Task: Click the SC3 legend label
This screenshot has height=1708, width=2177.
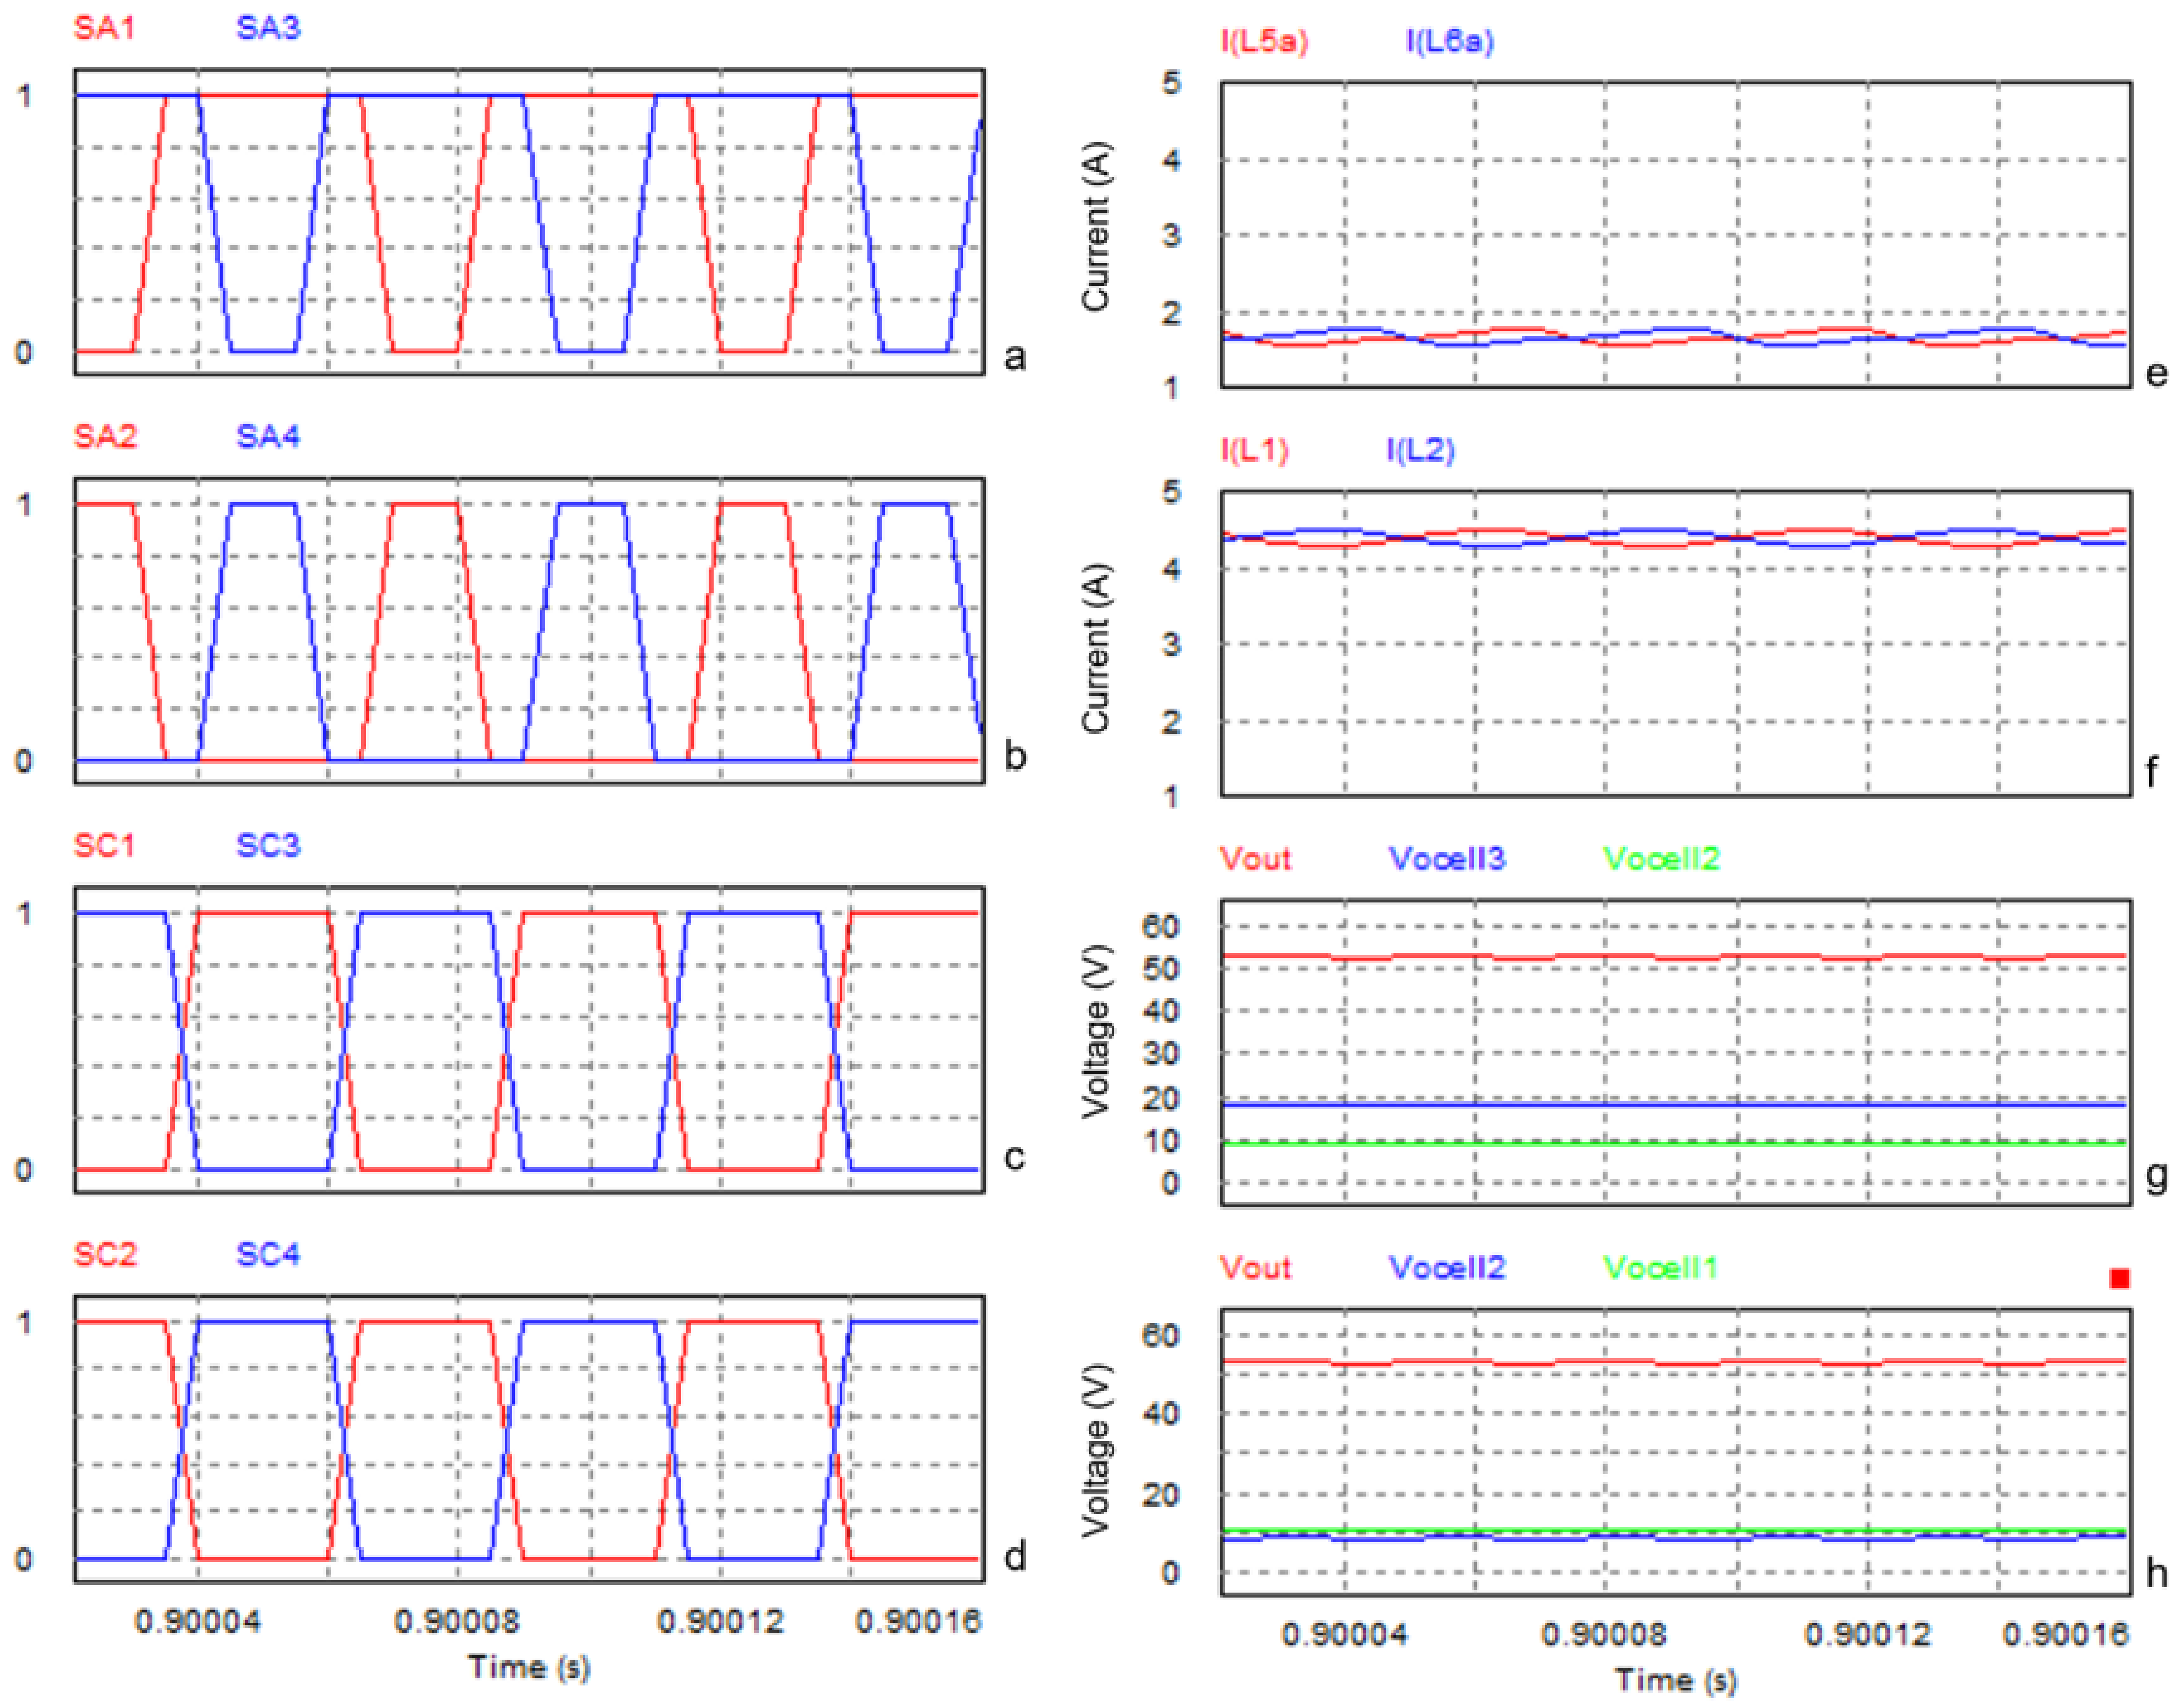Action: (x=267, y=846)
